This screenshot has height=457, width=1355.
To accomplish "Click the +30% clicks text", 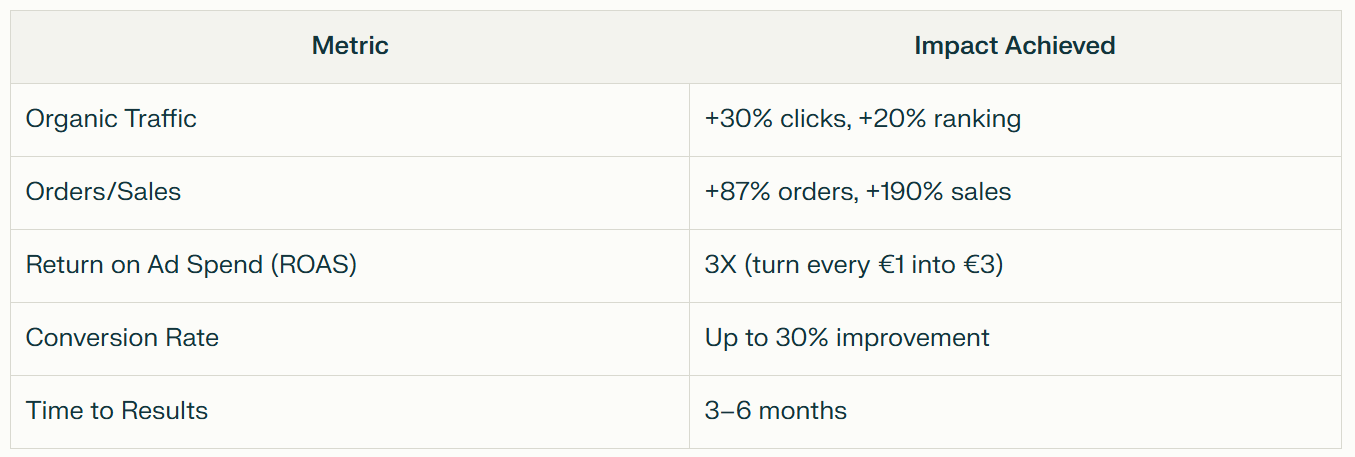I will coord(775,119).
